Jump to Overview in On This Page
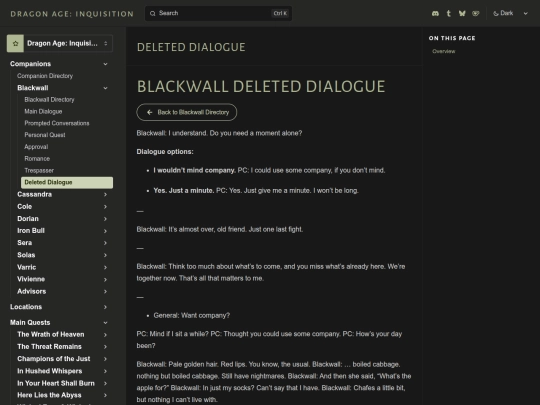The width and height of the screenshot is (540, 405). click(x=444, y=51)
